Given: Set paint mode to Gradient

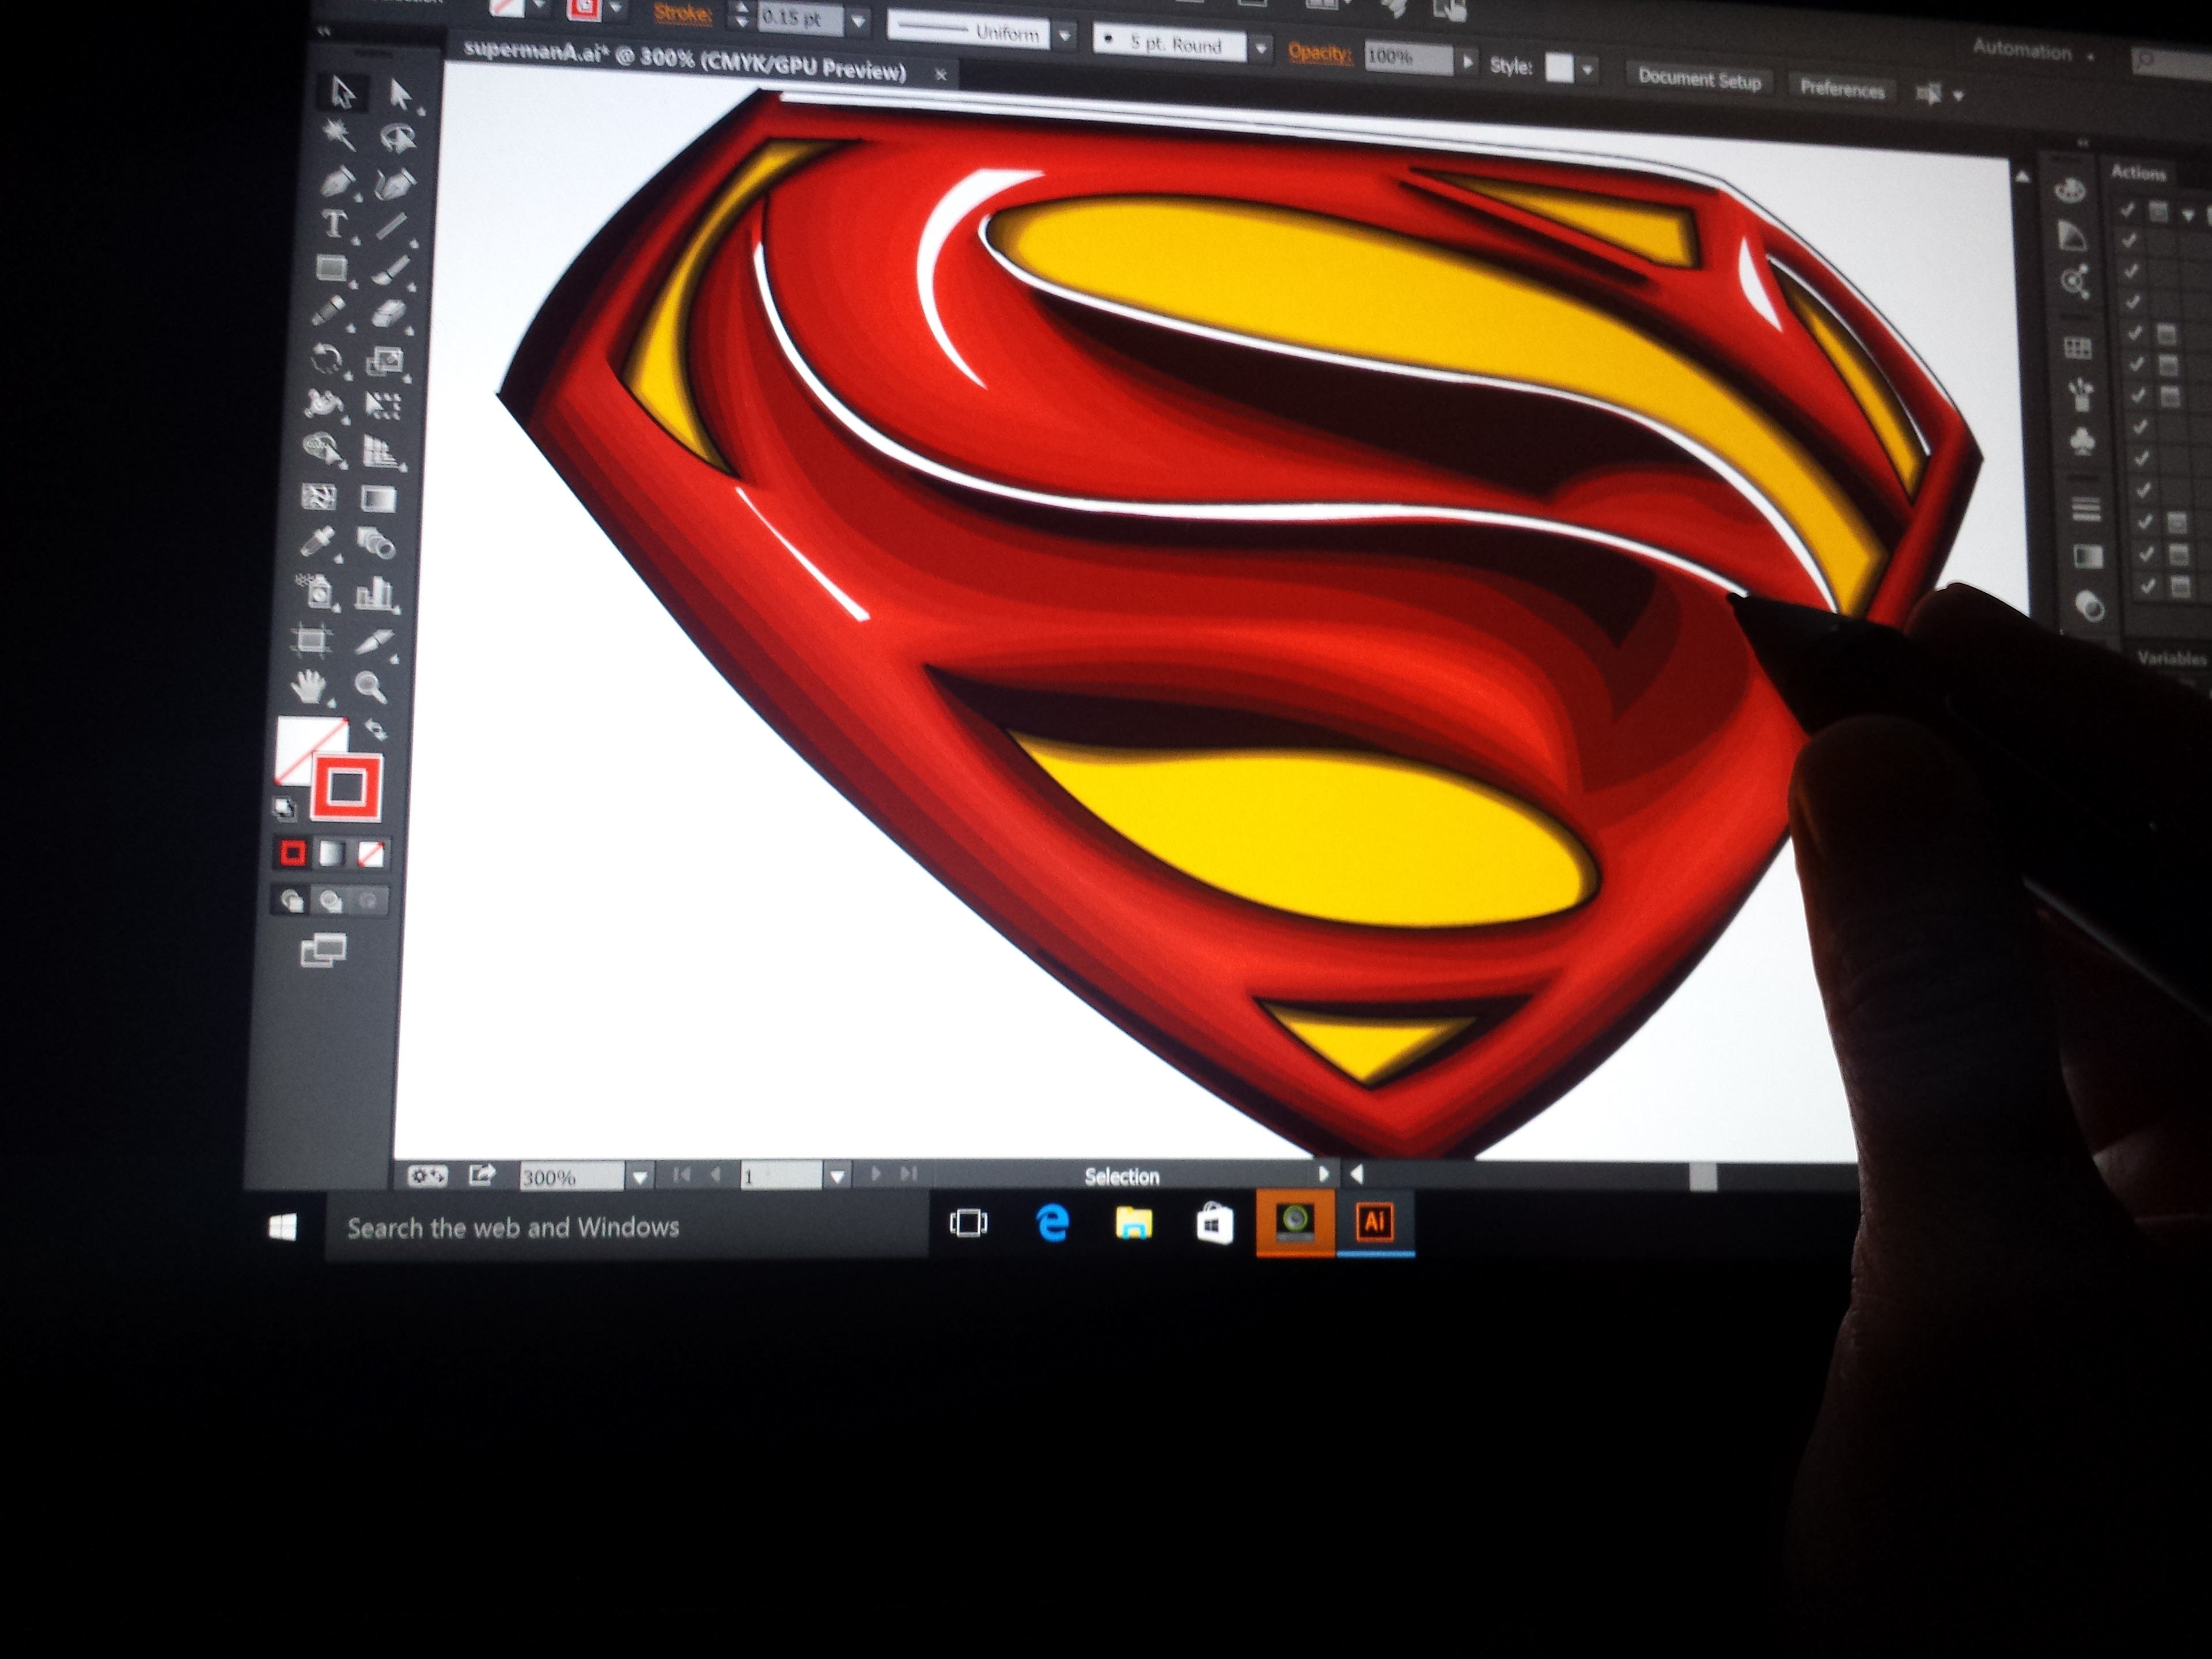Looking at the screenshot, I should [x=331, y=853].
